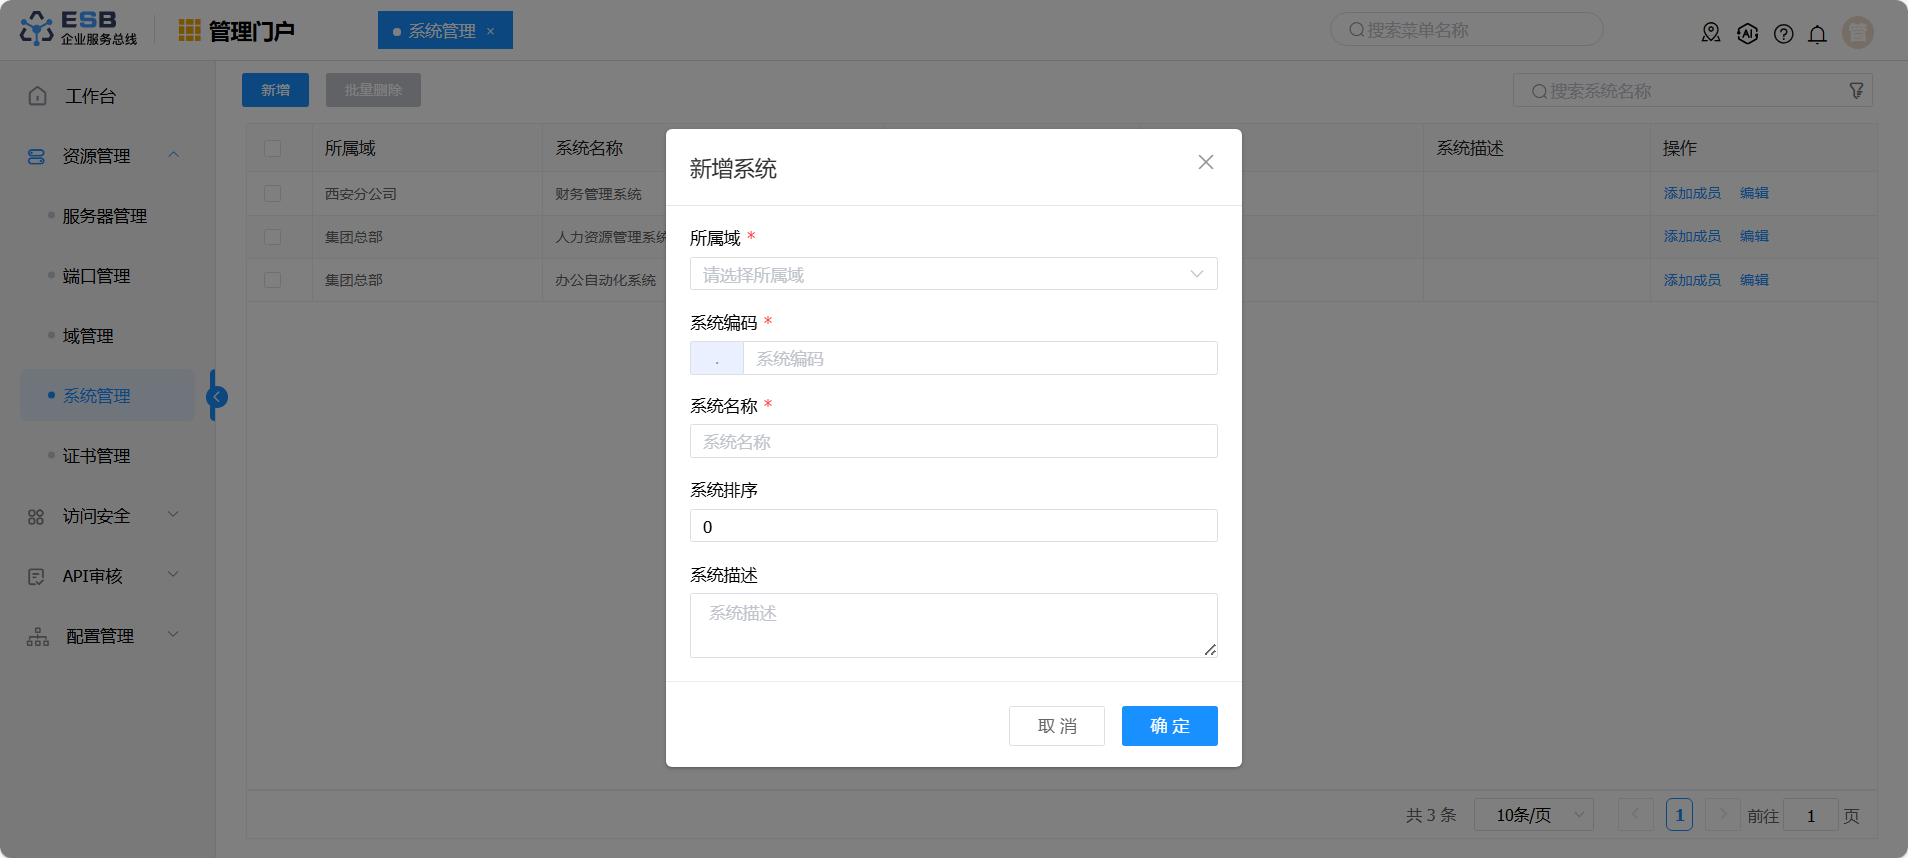Image resolution: width=1908 pixels, height=858 pixels.
Task: Toggle the select-all checkbox in table header
Action: [272, 149]
